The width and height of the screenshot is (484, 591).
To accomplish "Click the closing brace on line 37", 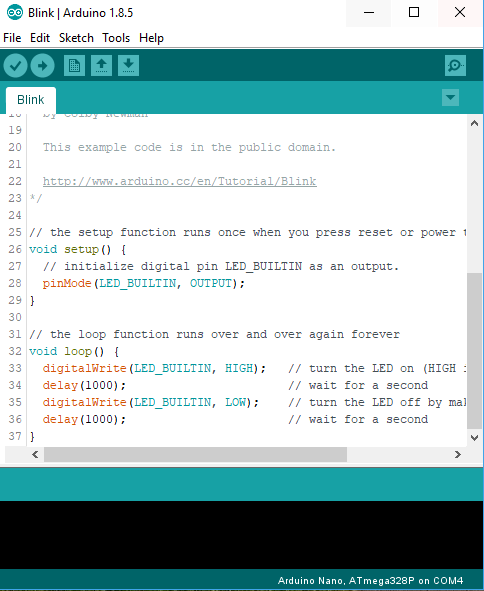I will (x=32, y=436).
